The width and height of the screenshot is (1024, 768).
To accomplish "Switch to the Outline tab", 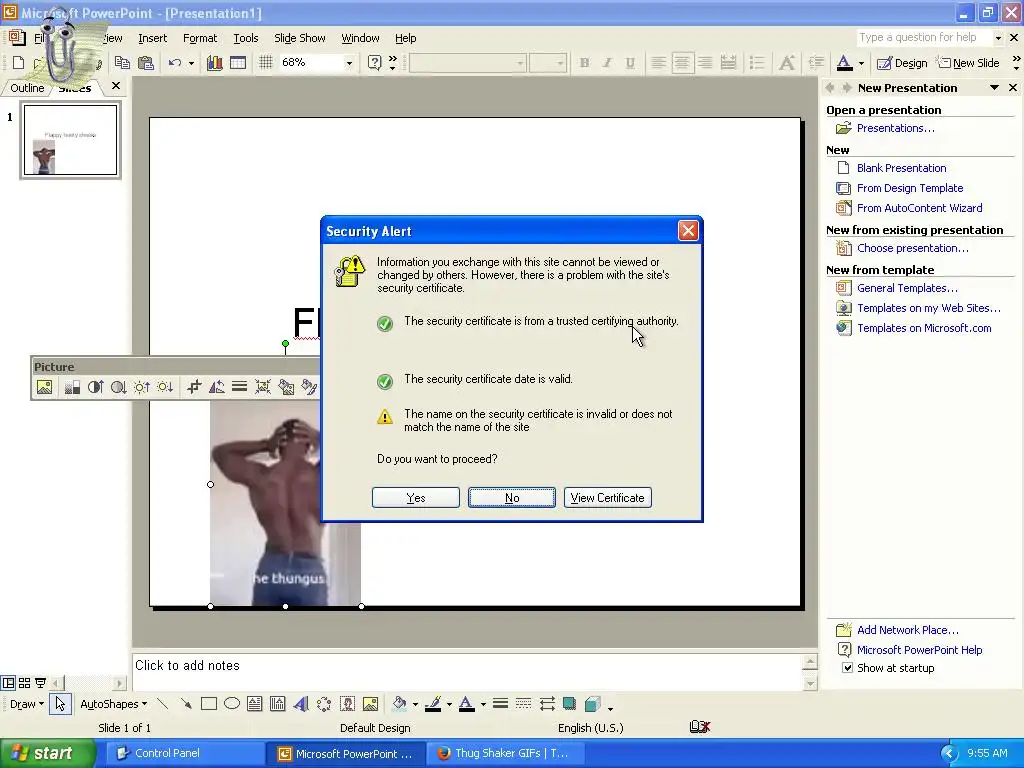I will 27,88.
